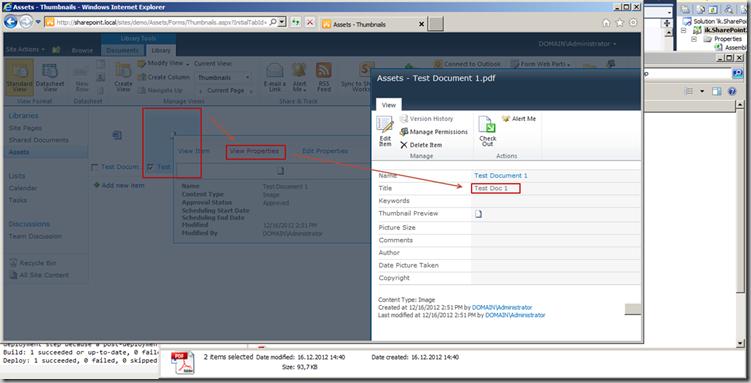Click the Recycle Bin icon in sidebar

(13, 263)
